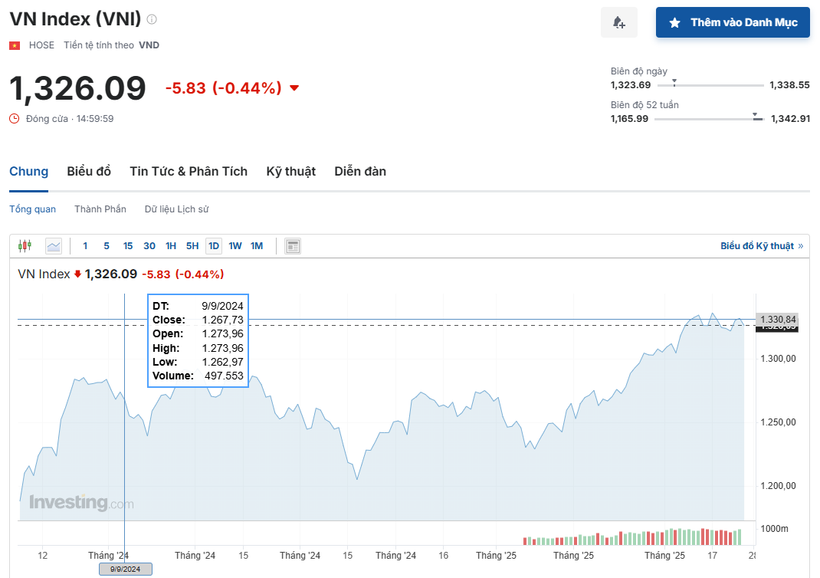The image size is (820, 578).
Task: Click the red down arrow beside -0.44%
Action: click(x=292, y=88)
